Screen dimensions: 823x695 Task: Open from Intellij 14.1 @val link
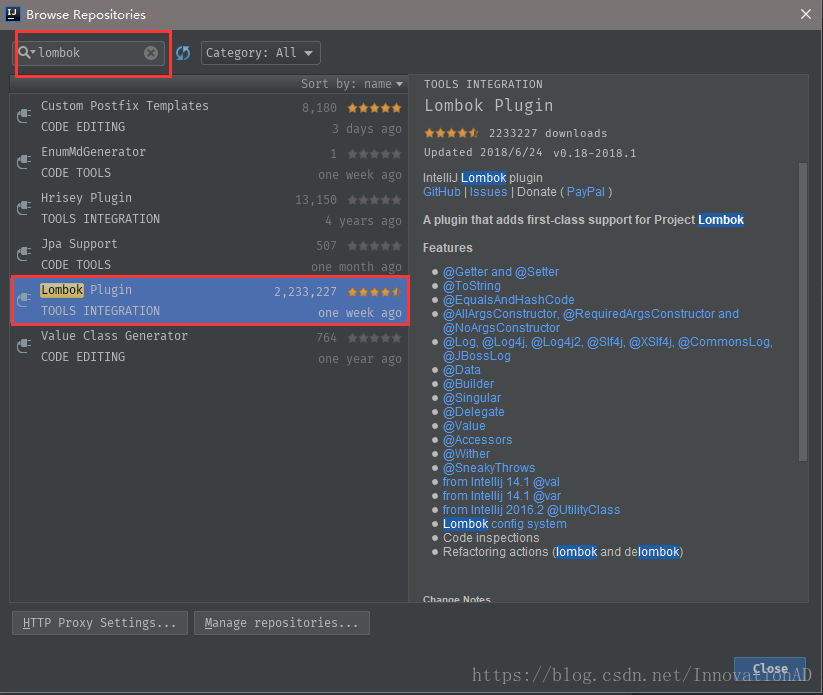501,482
